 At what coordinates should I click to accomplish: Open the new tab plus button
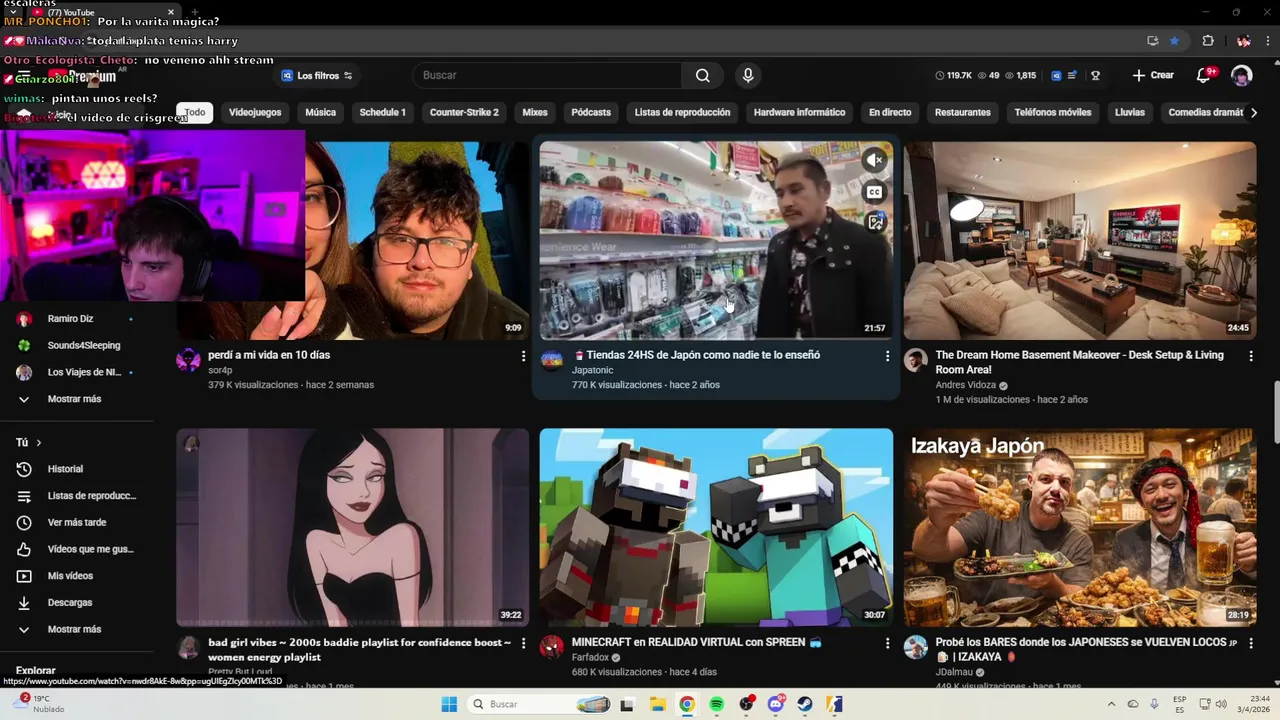pos(195,12)
